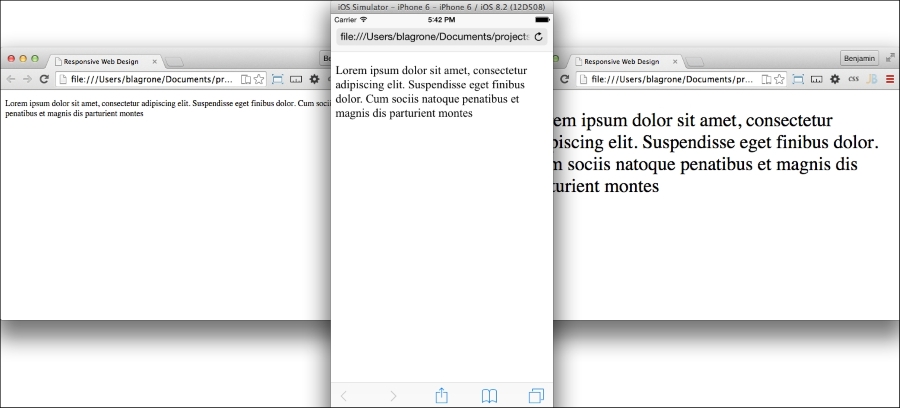
Task: Close the left Chrome window with the red button
Action: tap(11, 59)
